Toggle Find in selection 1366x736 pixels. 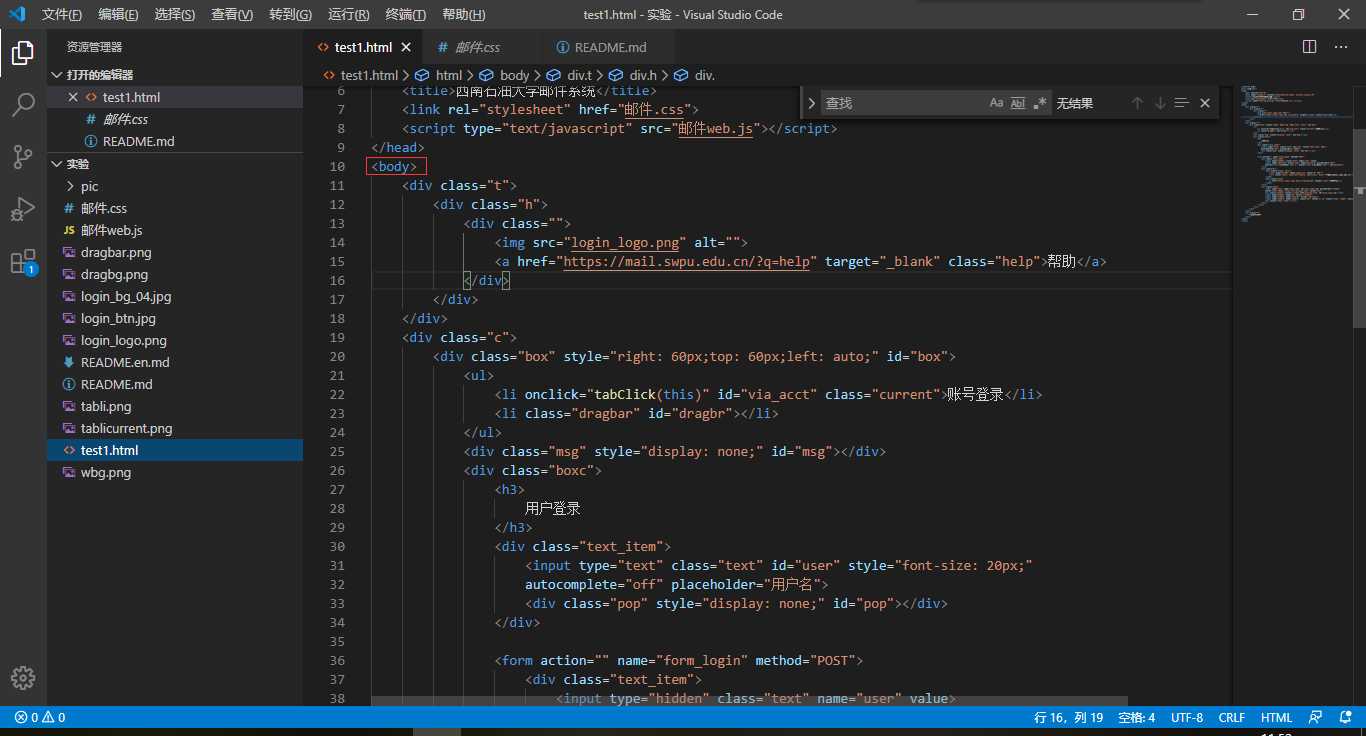point(1182,103)
